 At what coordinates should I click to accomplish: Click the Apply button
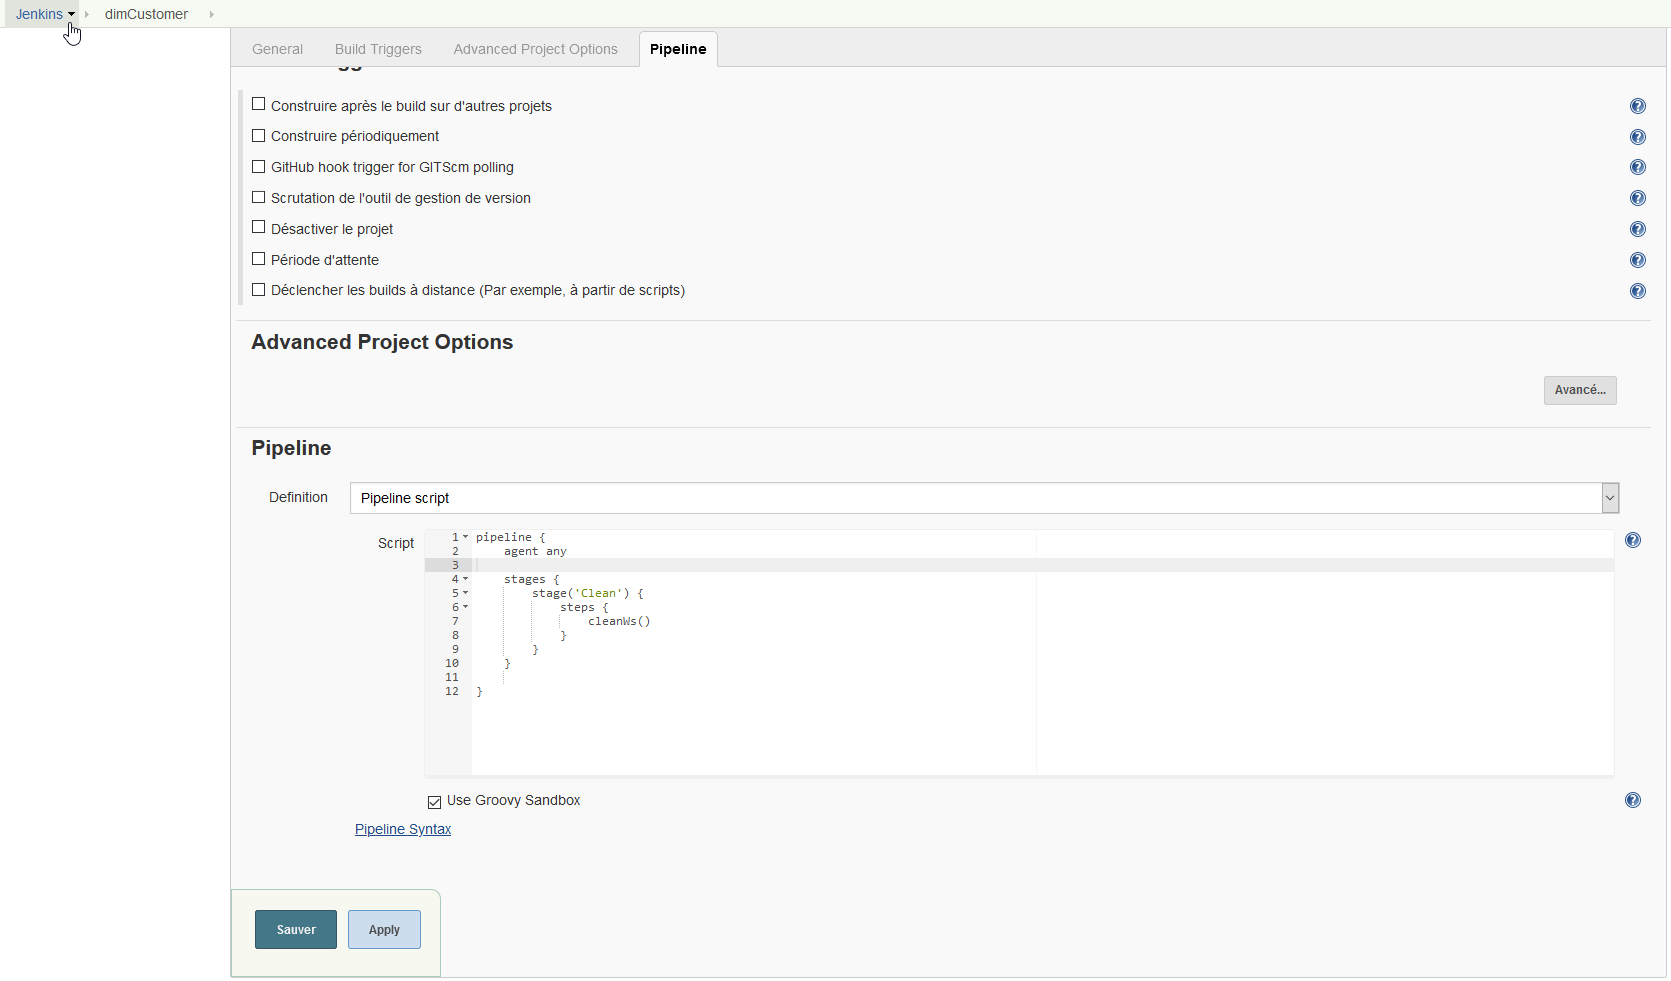click(x=384, y=930)
